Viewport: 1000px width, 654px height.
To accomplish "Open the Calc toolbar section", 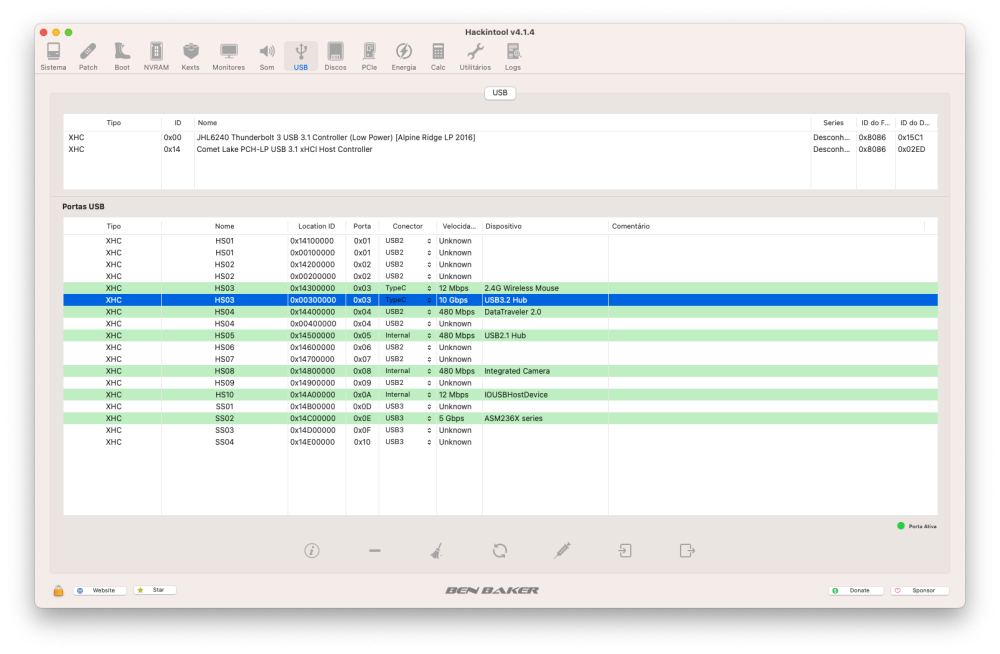I will (438, 56).
